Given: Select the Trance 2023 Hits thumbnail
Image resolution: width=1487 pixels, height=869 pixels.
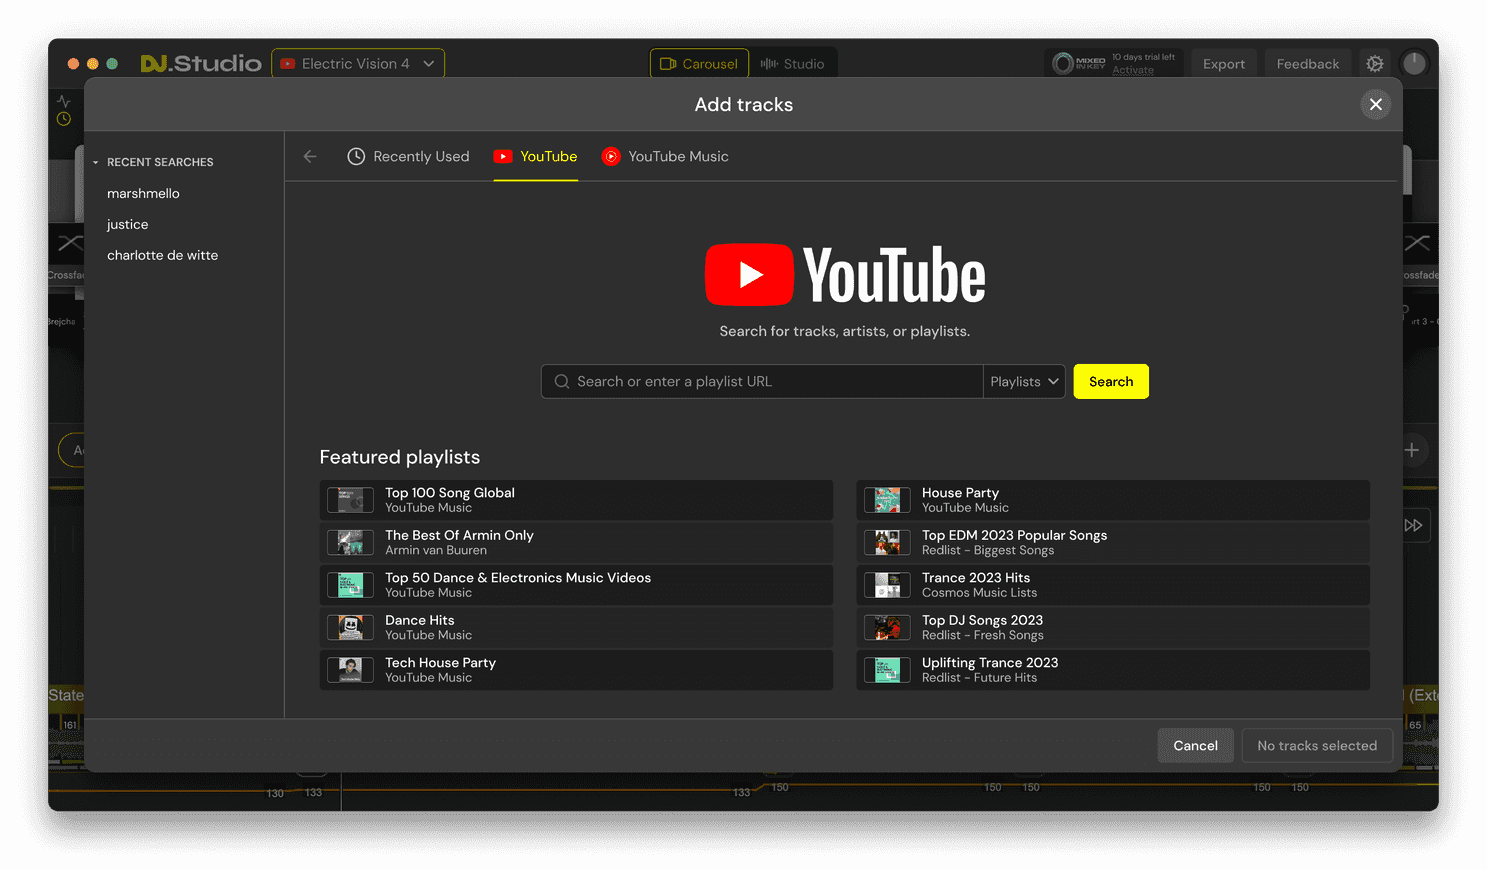Looking at the screenshot, I should (887, 585).
